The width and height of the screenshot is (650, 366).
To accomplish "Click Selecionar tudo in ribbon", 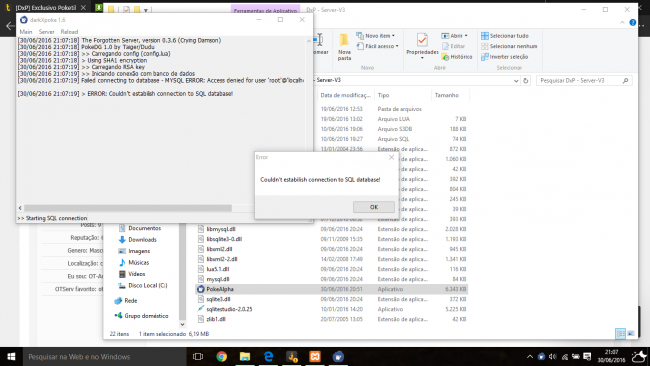I will 504,36.
